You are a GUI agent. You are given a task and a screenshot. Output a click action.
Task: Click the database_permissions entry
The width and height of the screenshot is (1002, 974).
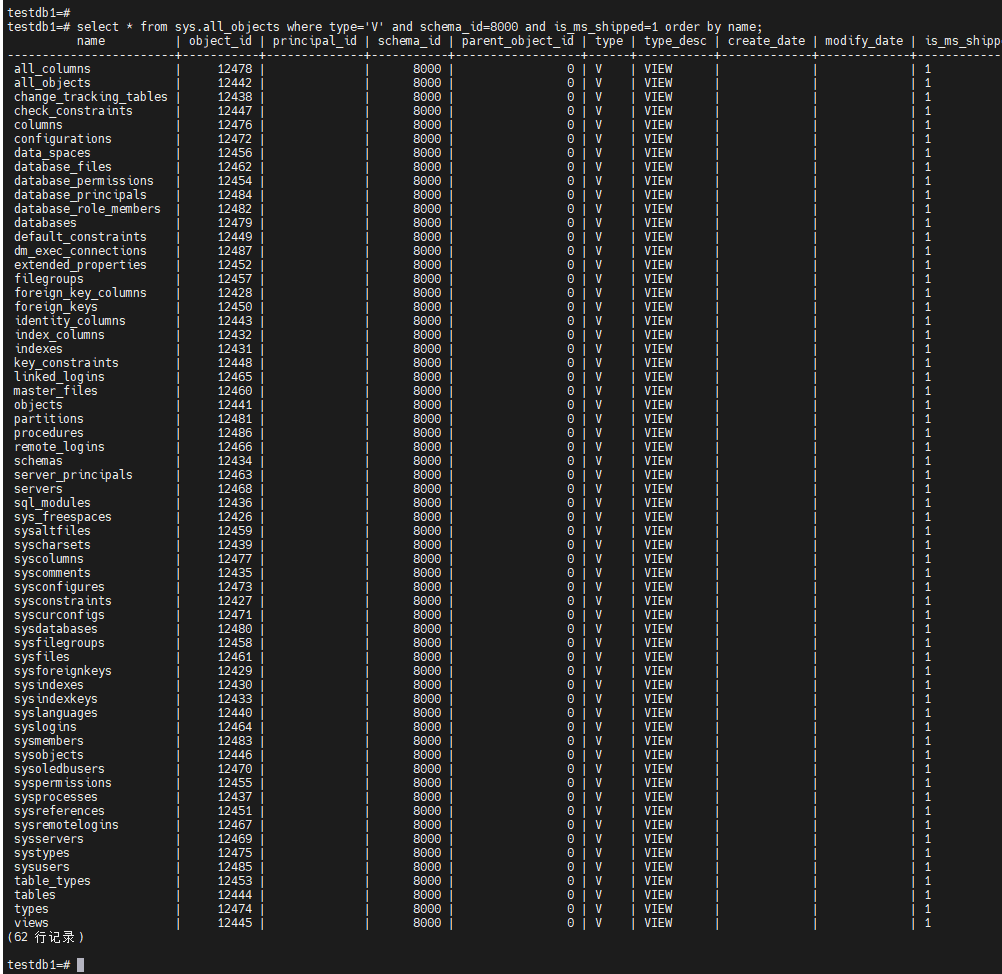[84, 181]
